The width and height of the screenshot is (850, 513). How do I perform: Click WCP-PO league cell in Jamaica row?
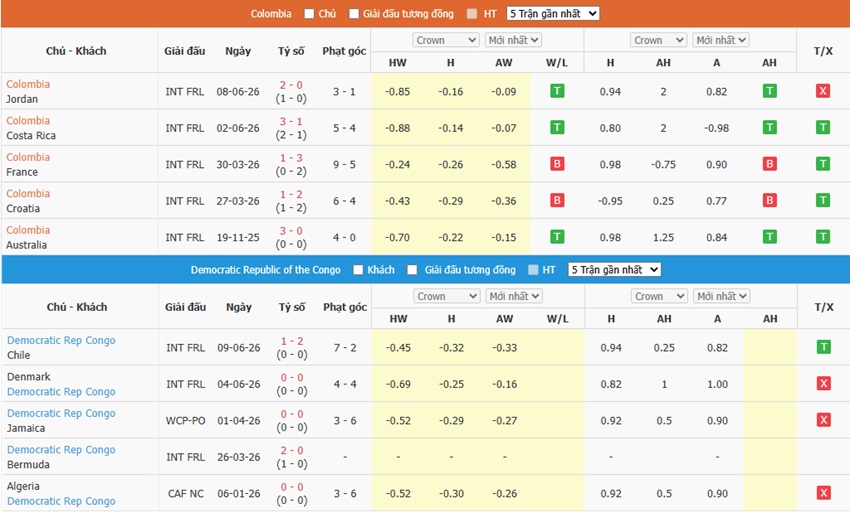click(185, 420)
